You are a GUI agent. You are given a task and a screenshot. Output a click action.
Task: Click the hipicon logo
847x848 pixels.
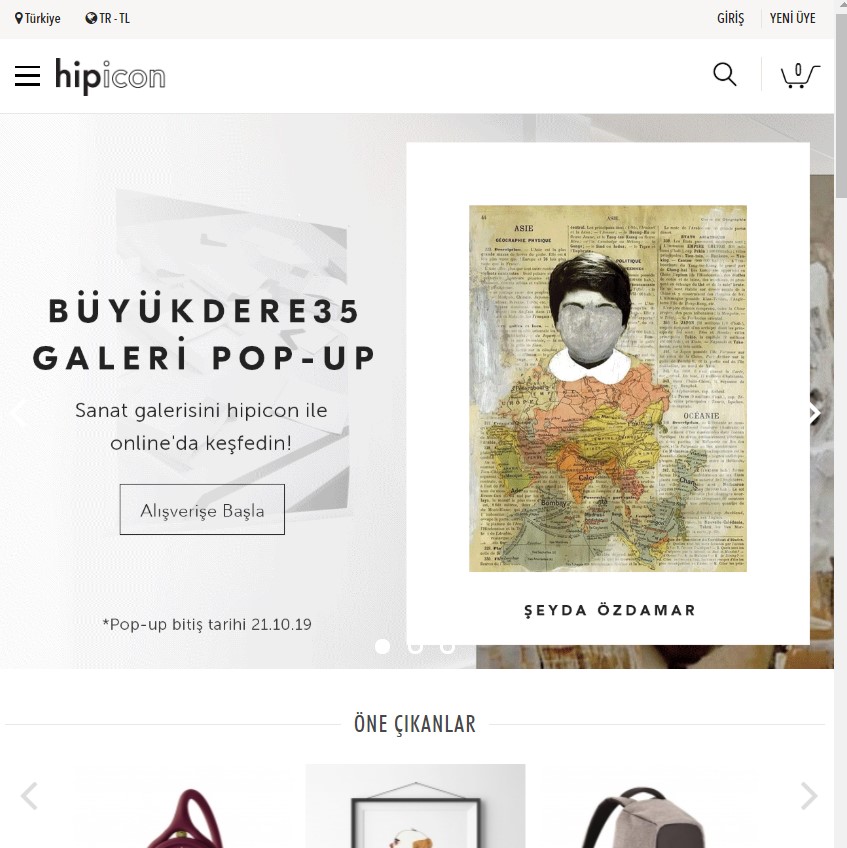(110, 76)
